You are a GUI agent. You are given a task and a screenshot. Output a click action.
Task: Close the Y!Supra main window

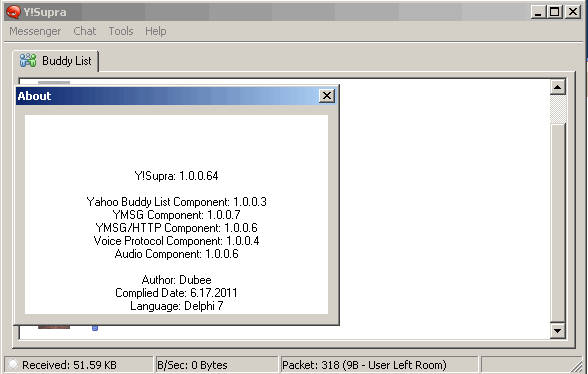tap(573, 12)
